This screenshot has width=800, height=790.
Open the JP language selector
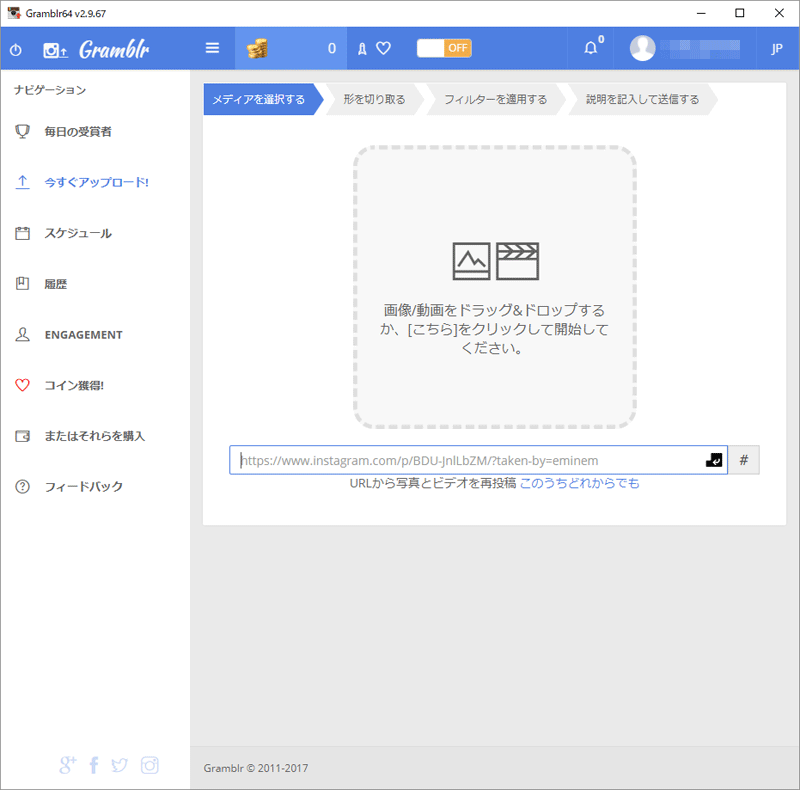[776, 48]
